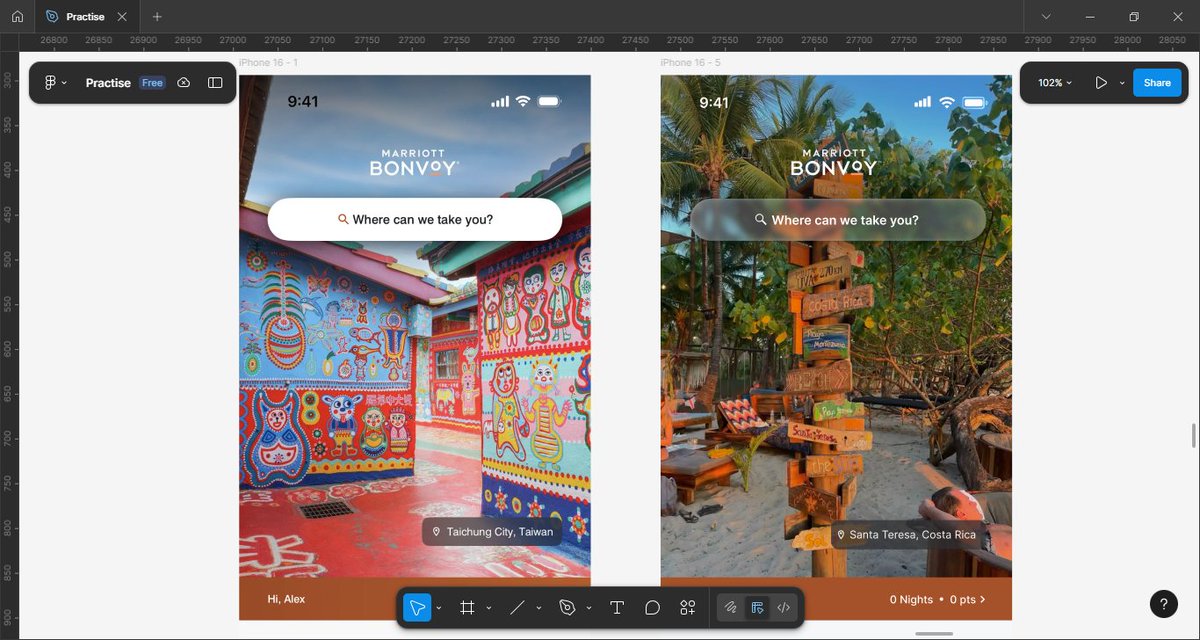Select the Comment tool
The height and width of the screenshot is (640, 1200).
[x=652, y=607]
